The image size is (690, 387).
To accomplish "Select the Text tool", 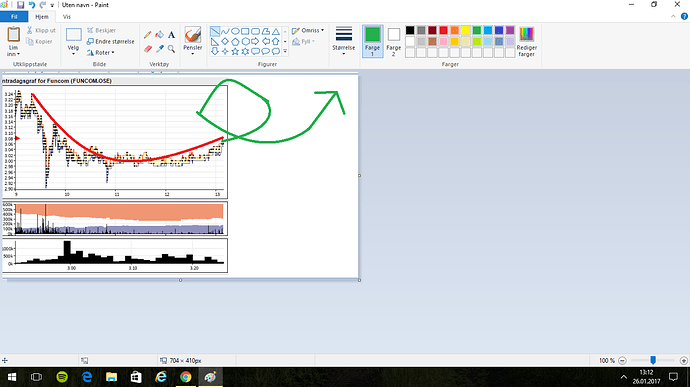I will click(x=171, y=35).
